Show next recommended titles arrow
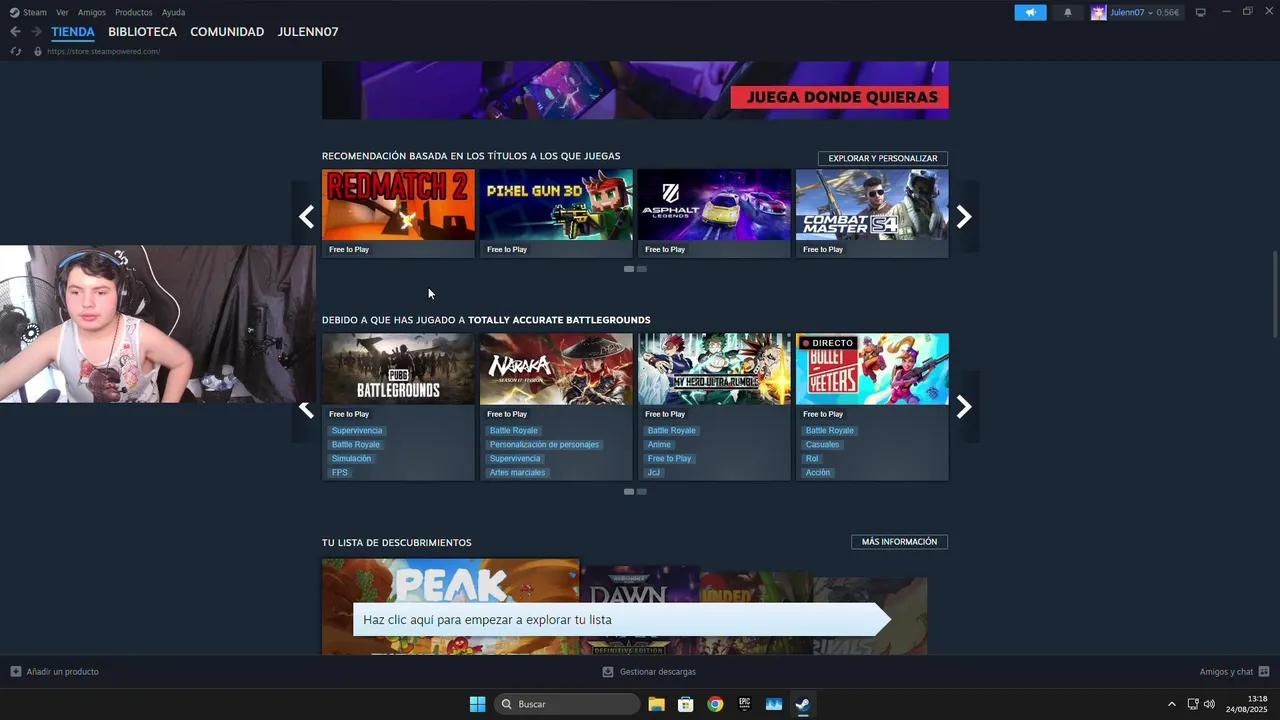 coord(964,216)
